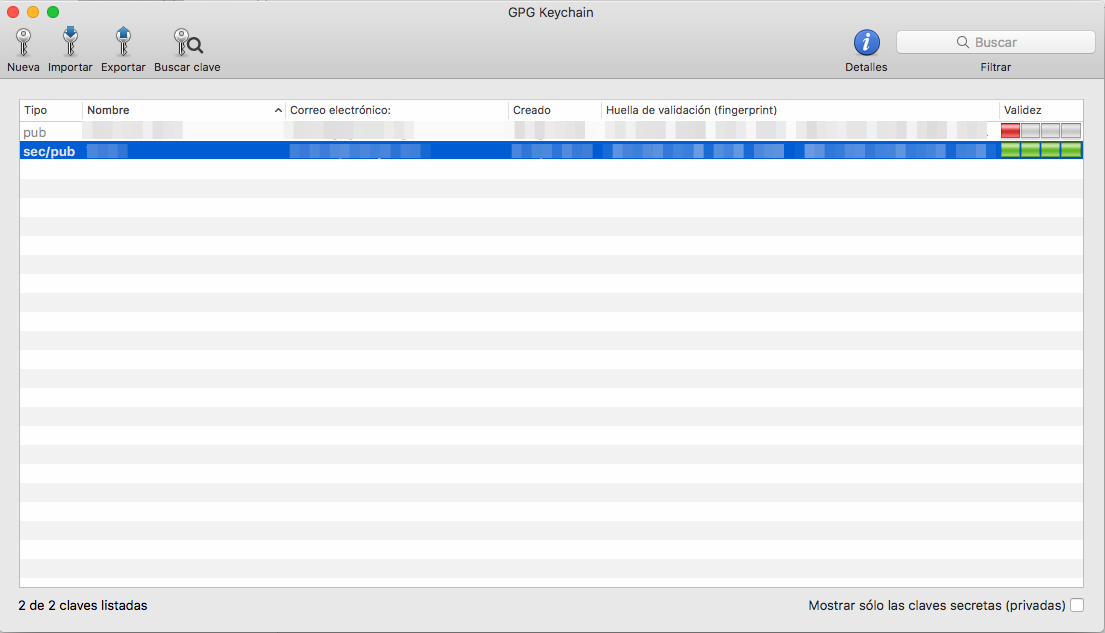1105x633 pixels.
Task: Sort by Tipo column header
Action: (x=51, y=110)
